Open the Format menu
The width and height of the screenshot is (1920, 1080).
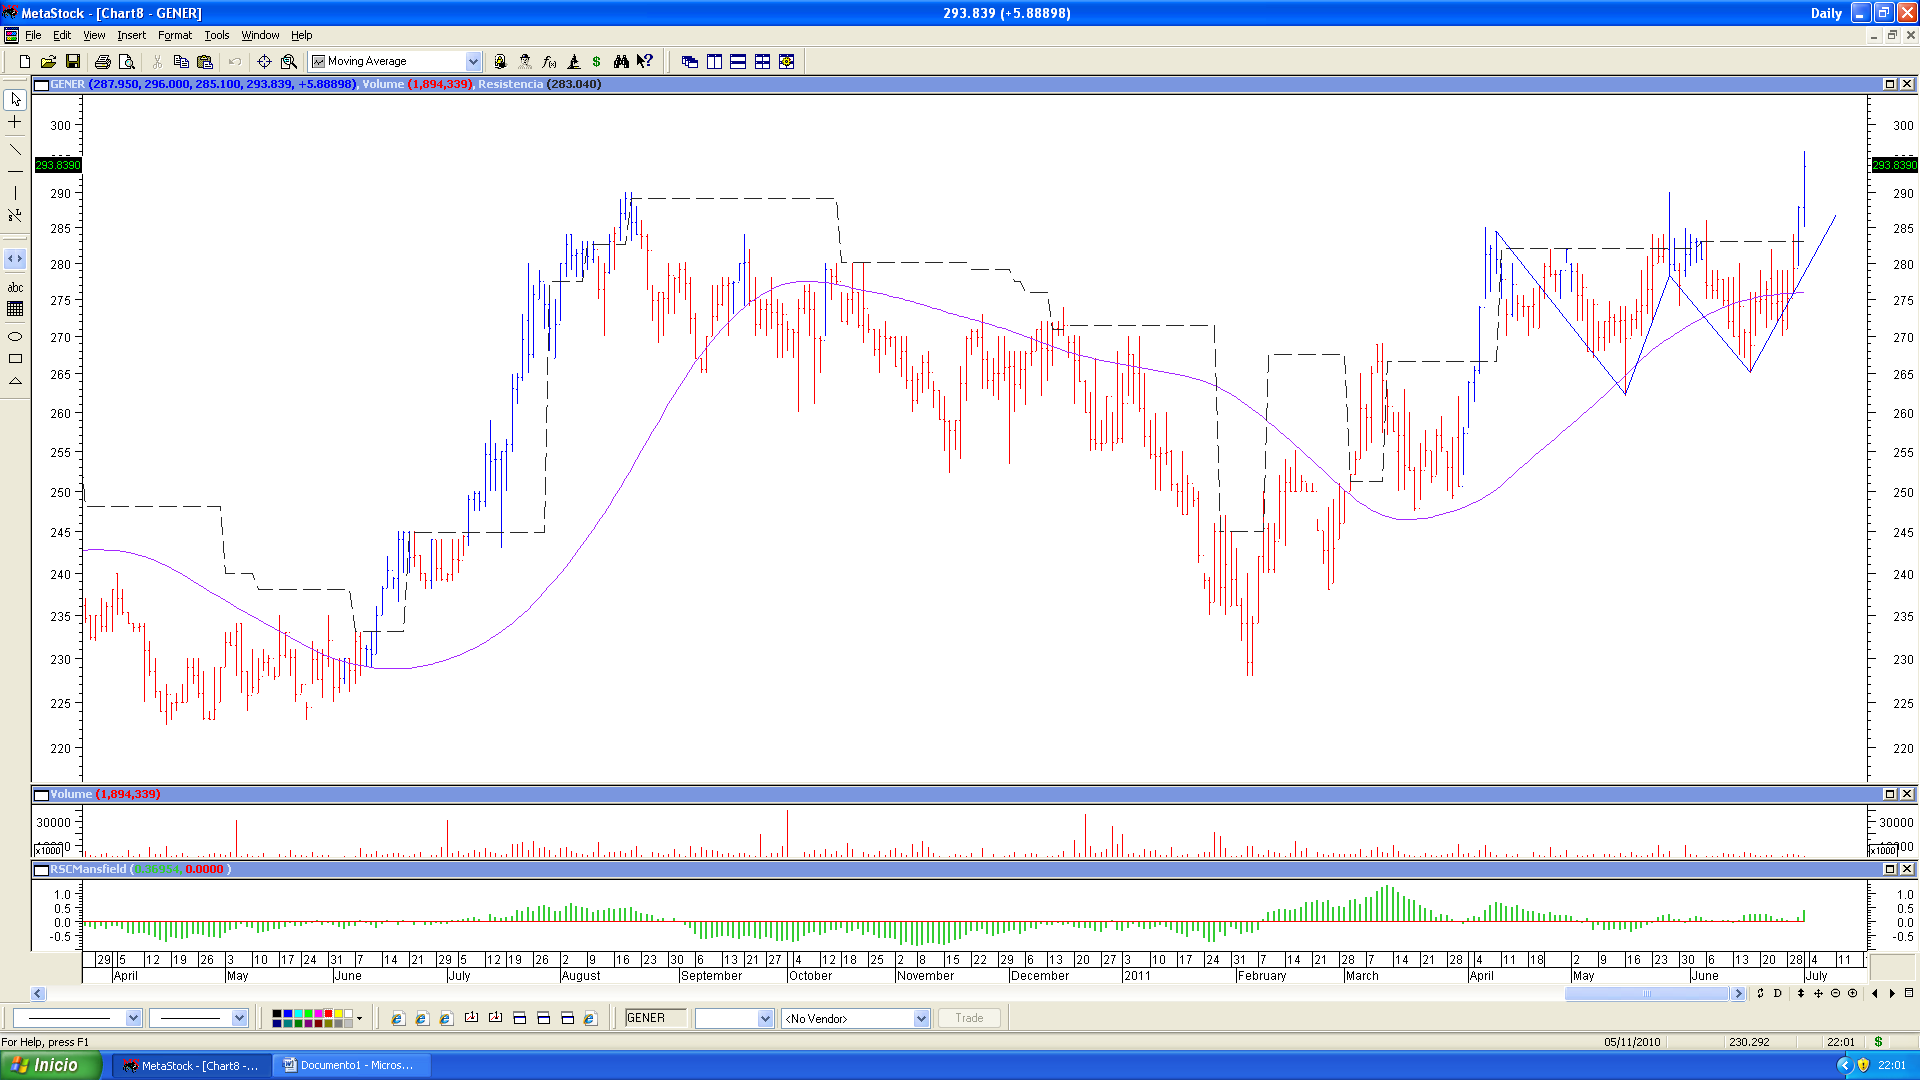click(x=174, y=35)
